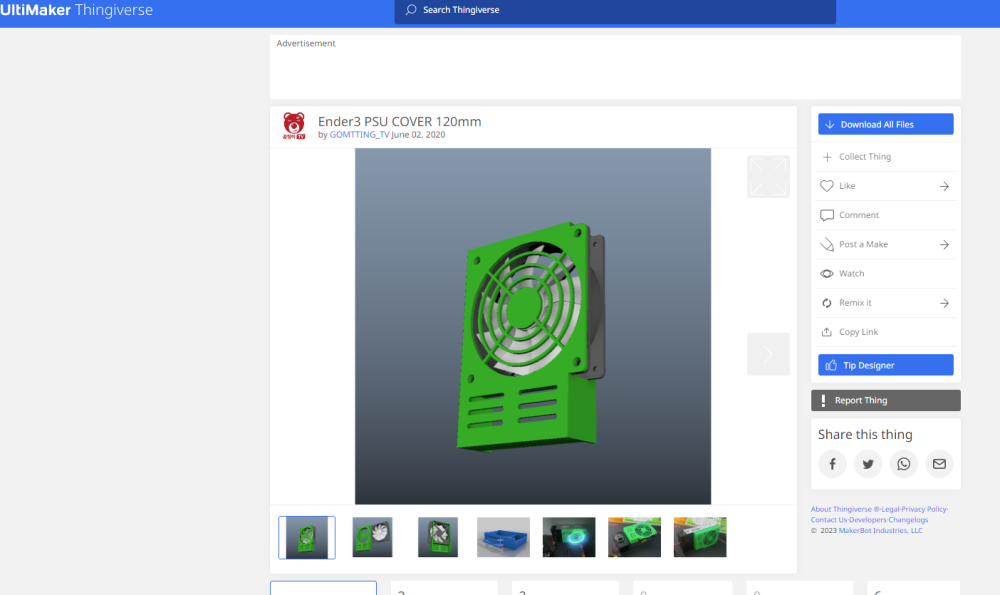The height and width of the screenshot is (595, 1000).
Task: Select third thumbnail showing fan back view
Action: pyautogui.click(x=438, y=537)
